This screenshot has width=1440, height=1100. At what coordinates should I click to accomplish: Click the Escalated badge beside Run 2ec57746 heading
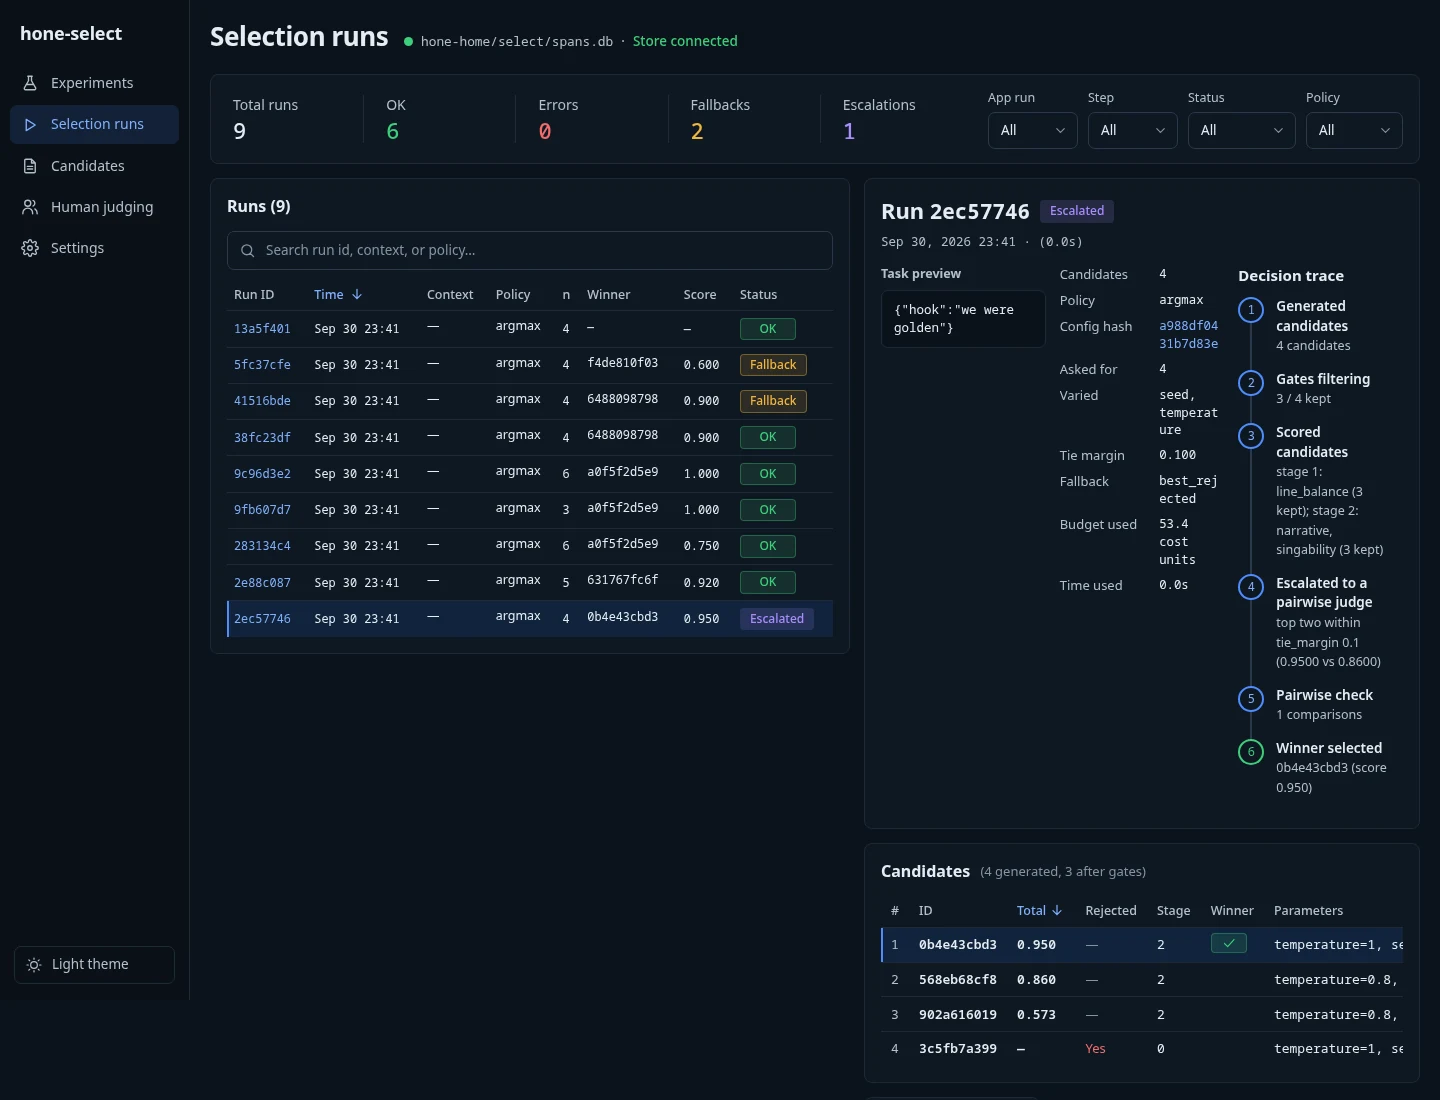(x=1077, y=211)
